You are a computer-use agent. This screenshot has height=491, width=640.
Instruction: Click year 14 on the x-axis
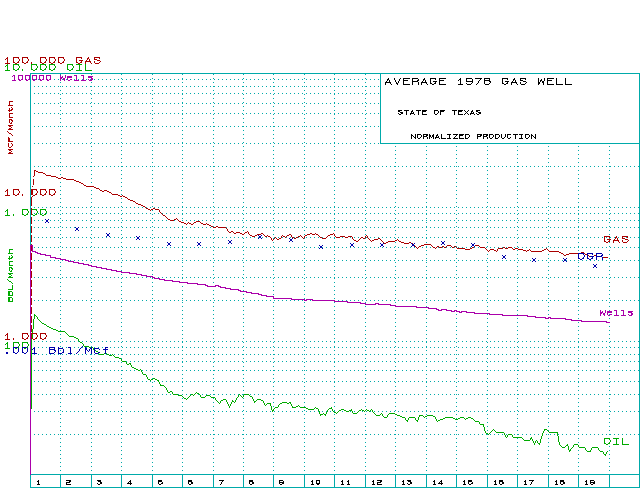(x=436, y=482)
